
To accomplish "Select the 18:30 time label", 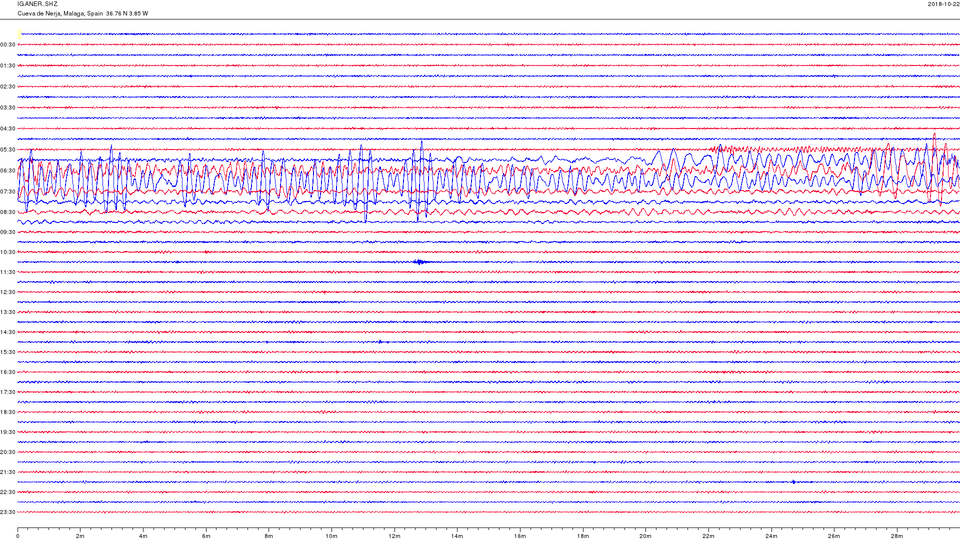I will click(7, 412).
